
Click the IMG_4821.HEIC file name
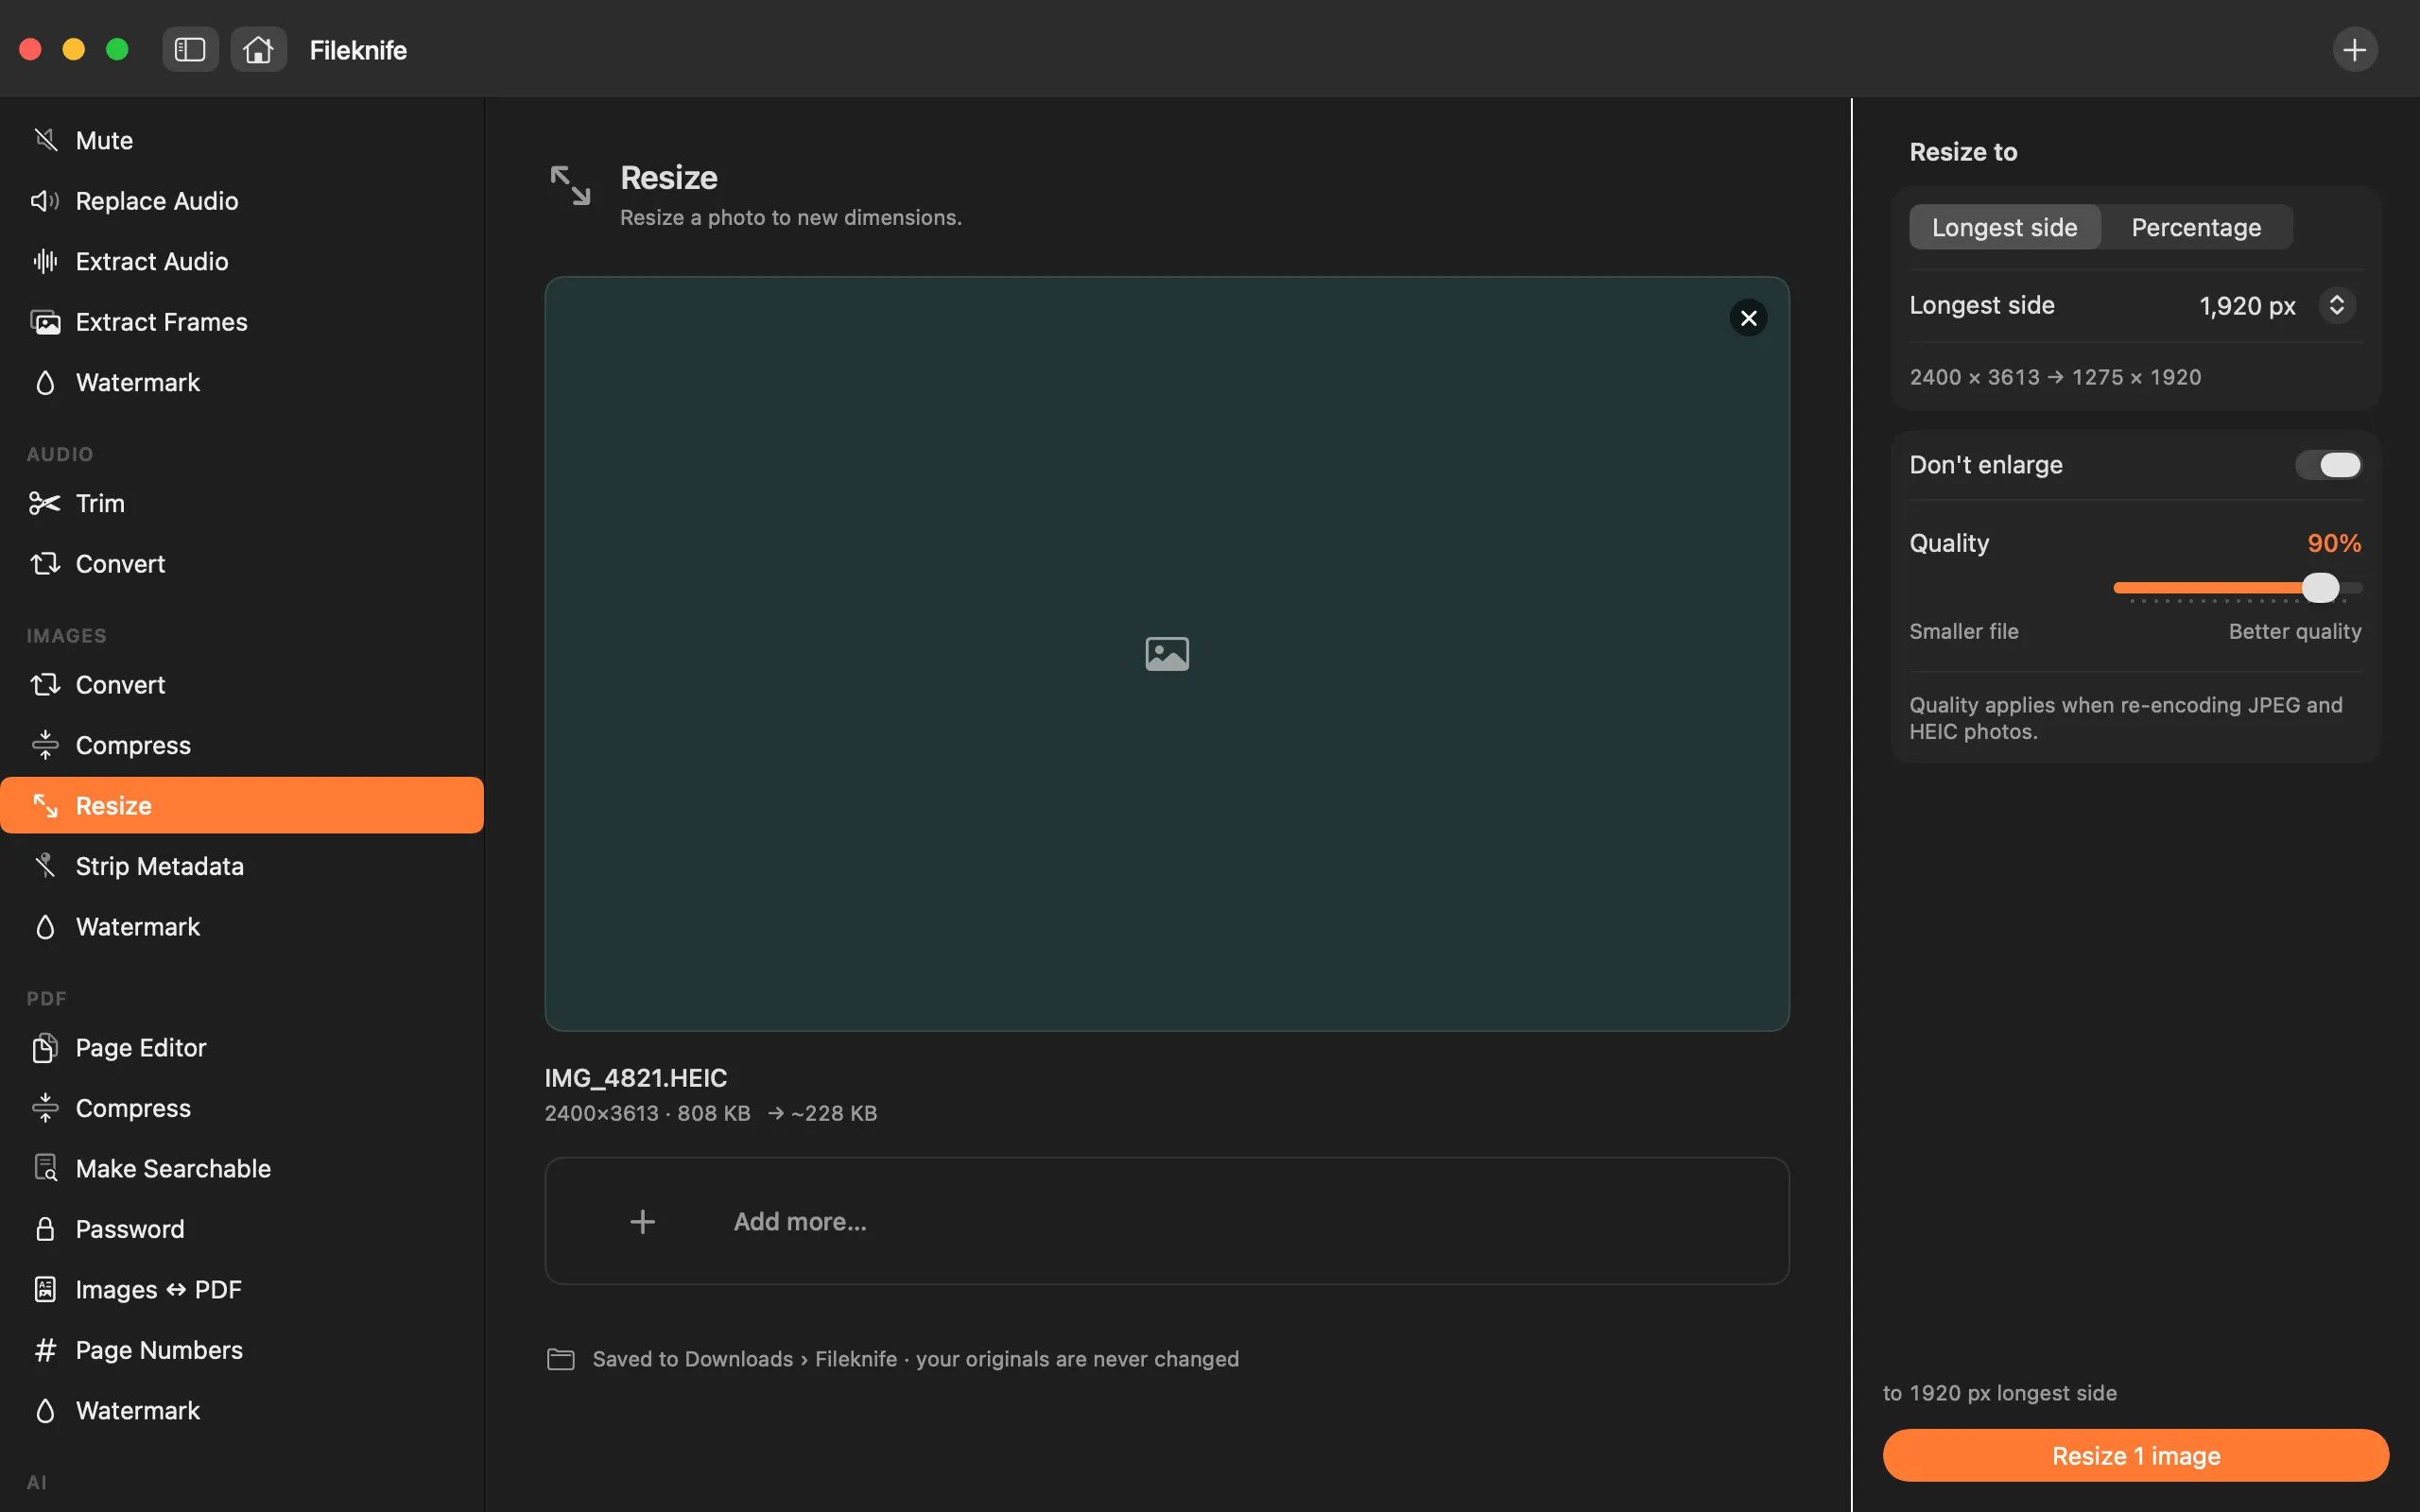click(x=636, y=1078)
